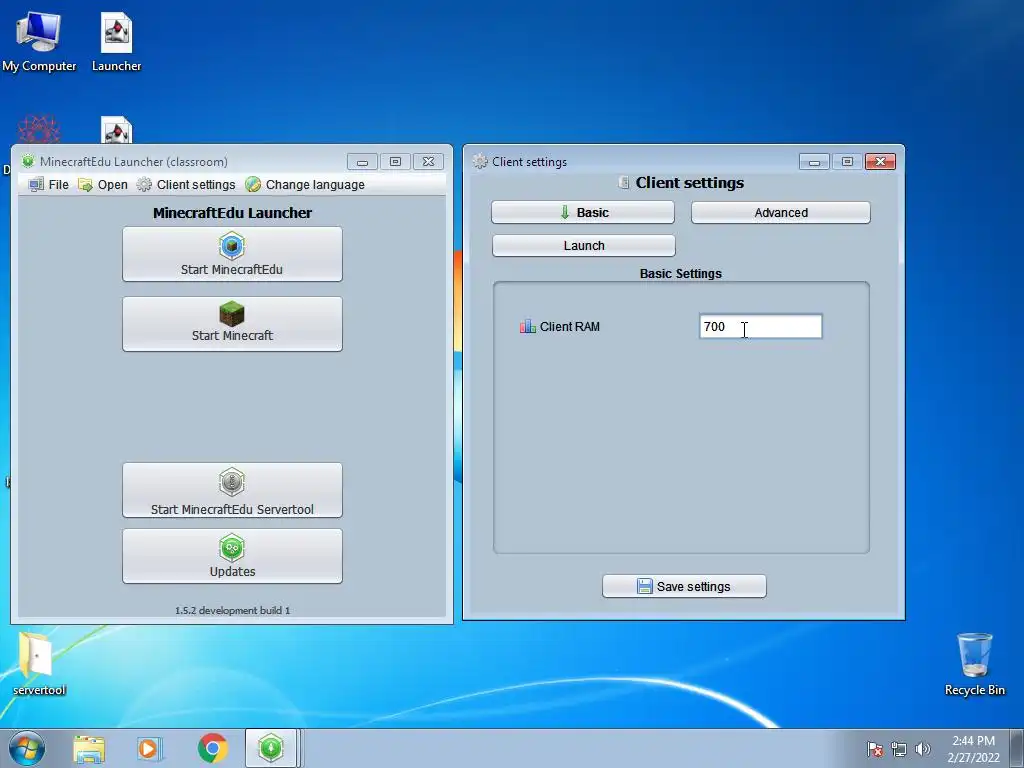1024x768 pixels.
Task: Switch to the Advanced settings tab
Action: tap(780, 212)
